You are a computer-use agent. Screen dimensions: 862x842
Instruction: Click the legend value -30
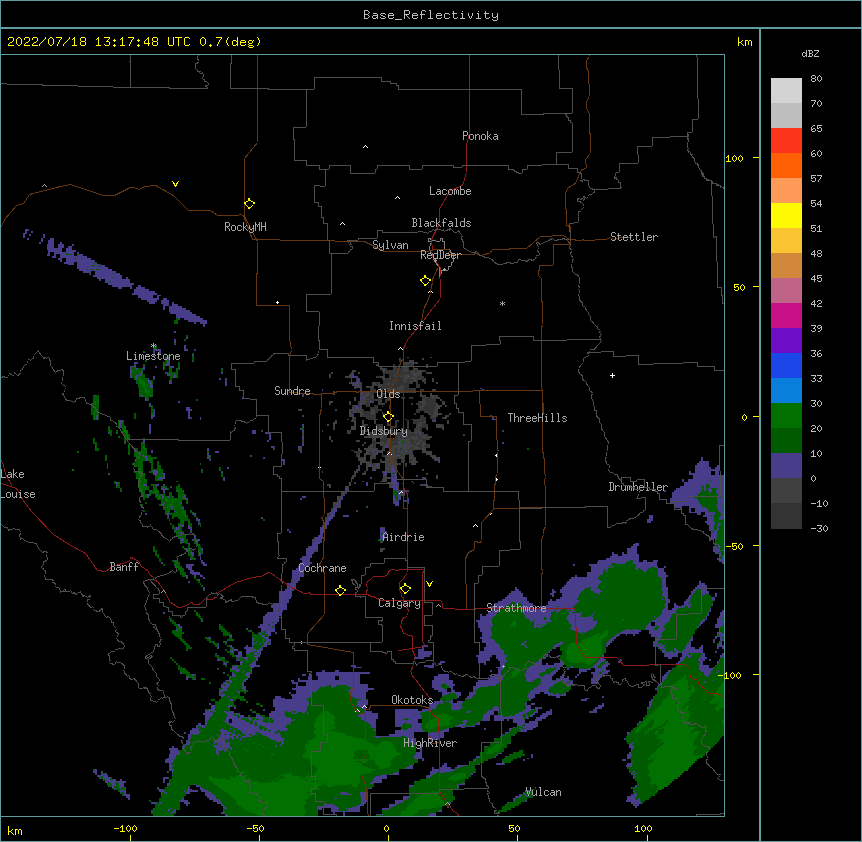click(819, 529)
